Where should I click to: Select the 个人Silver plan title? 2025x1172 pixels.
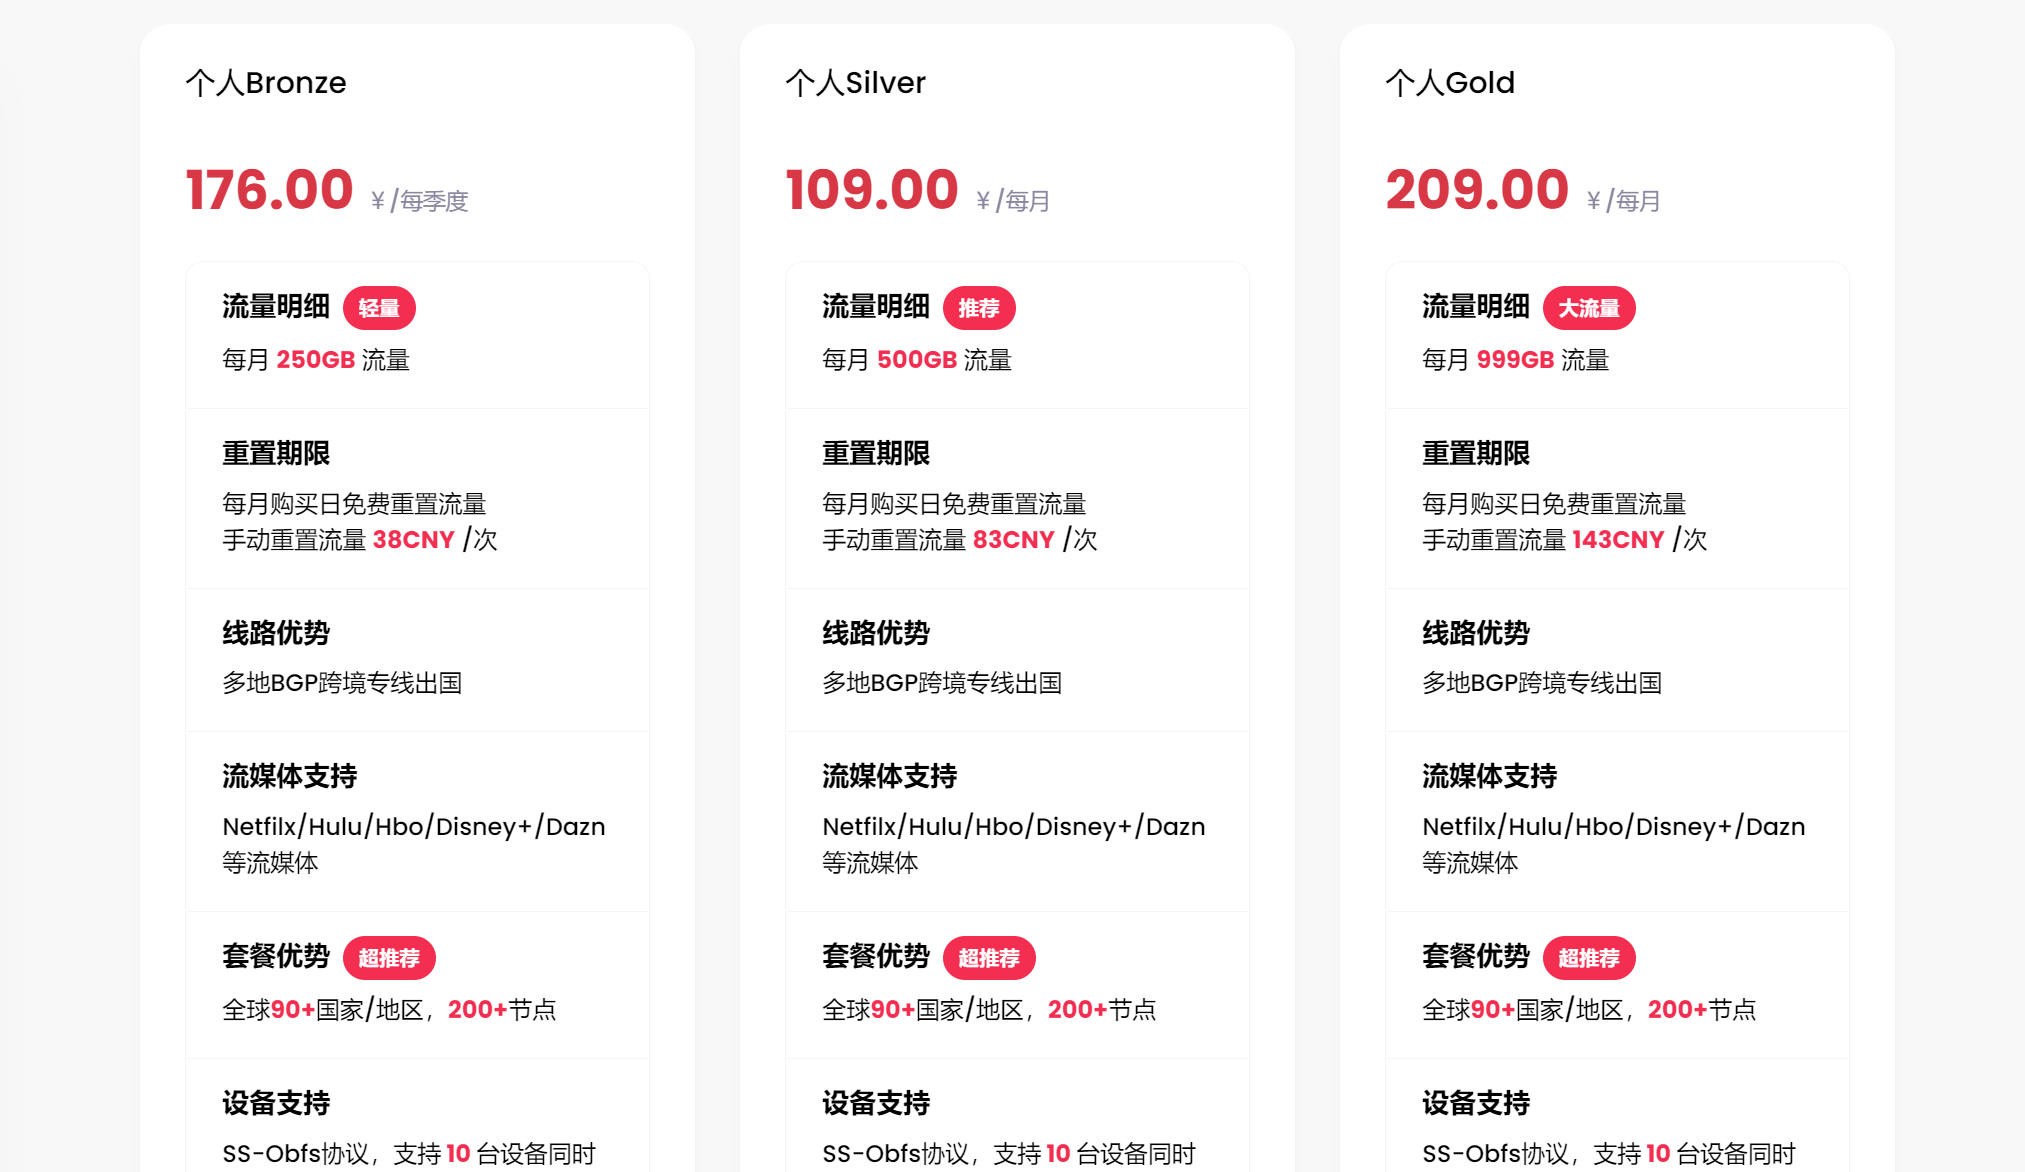pos(855,83)
